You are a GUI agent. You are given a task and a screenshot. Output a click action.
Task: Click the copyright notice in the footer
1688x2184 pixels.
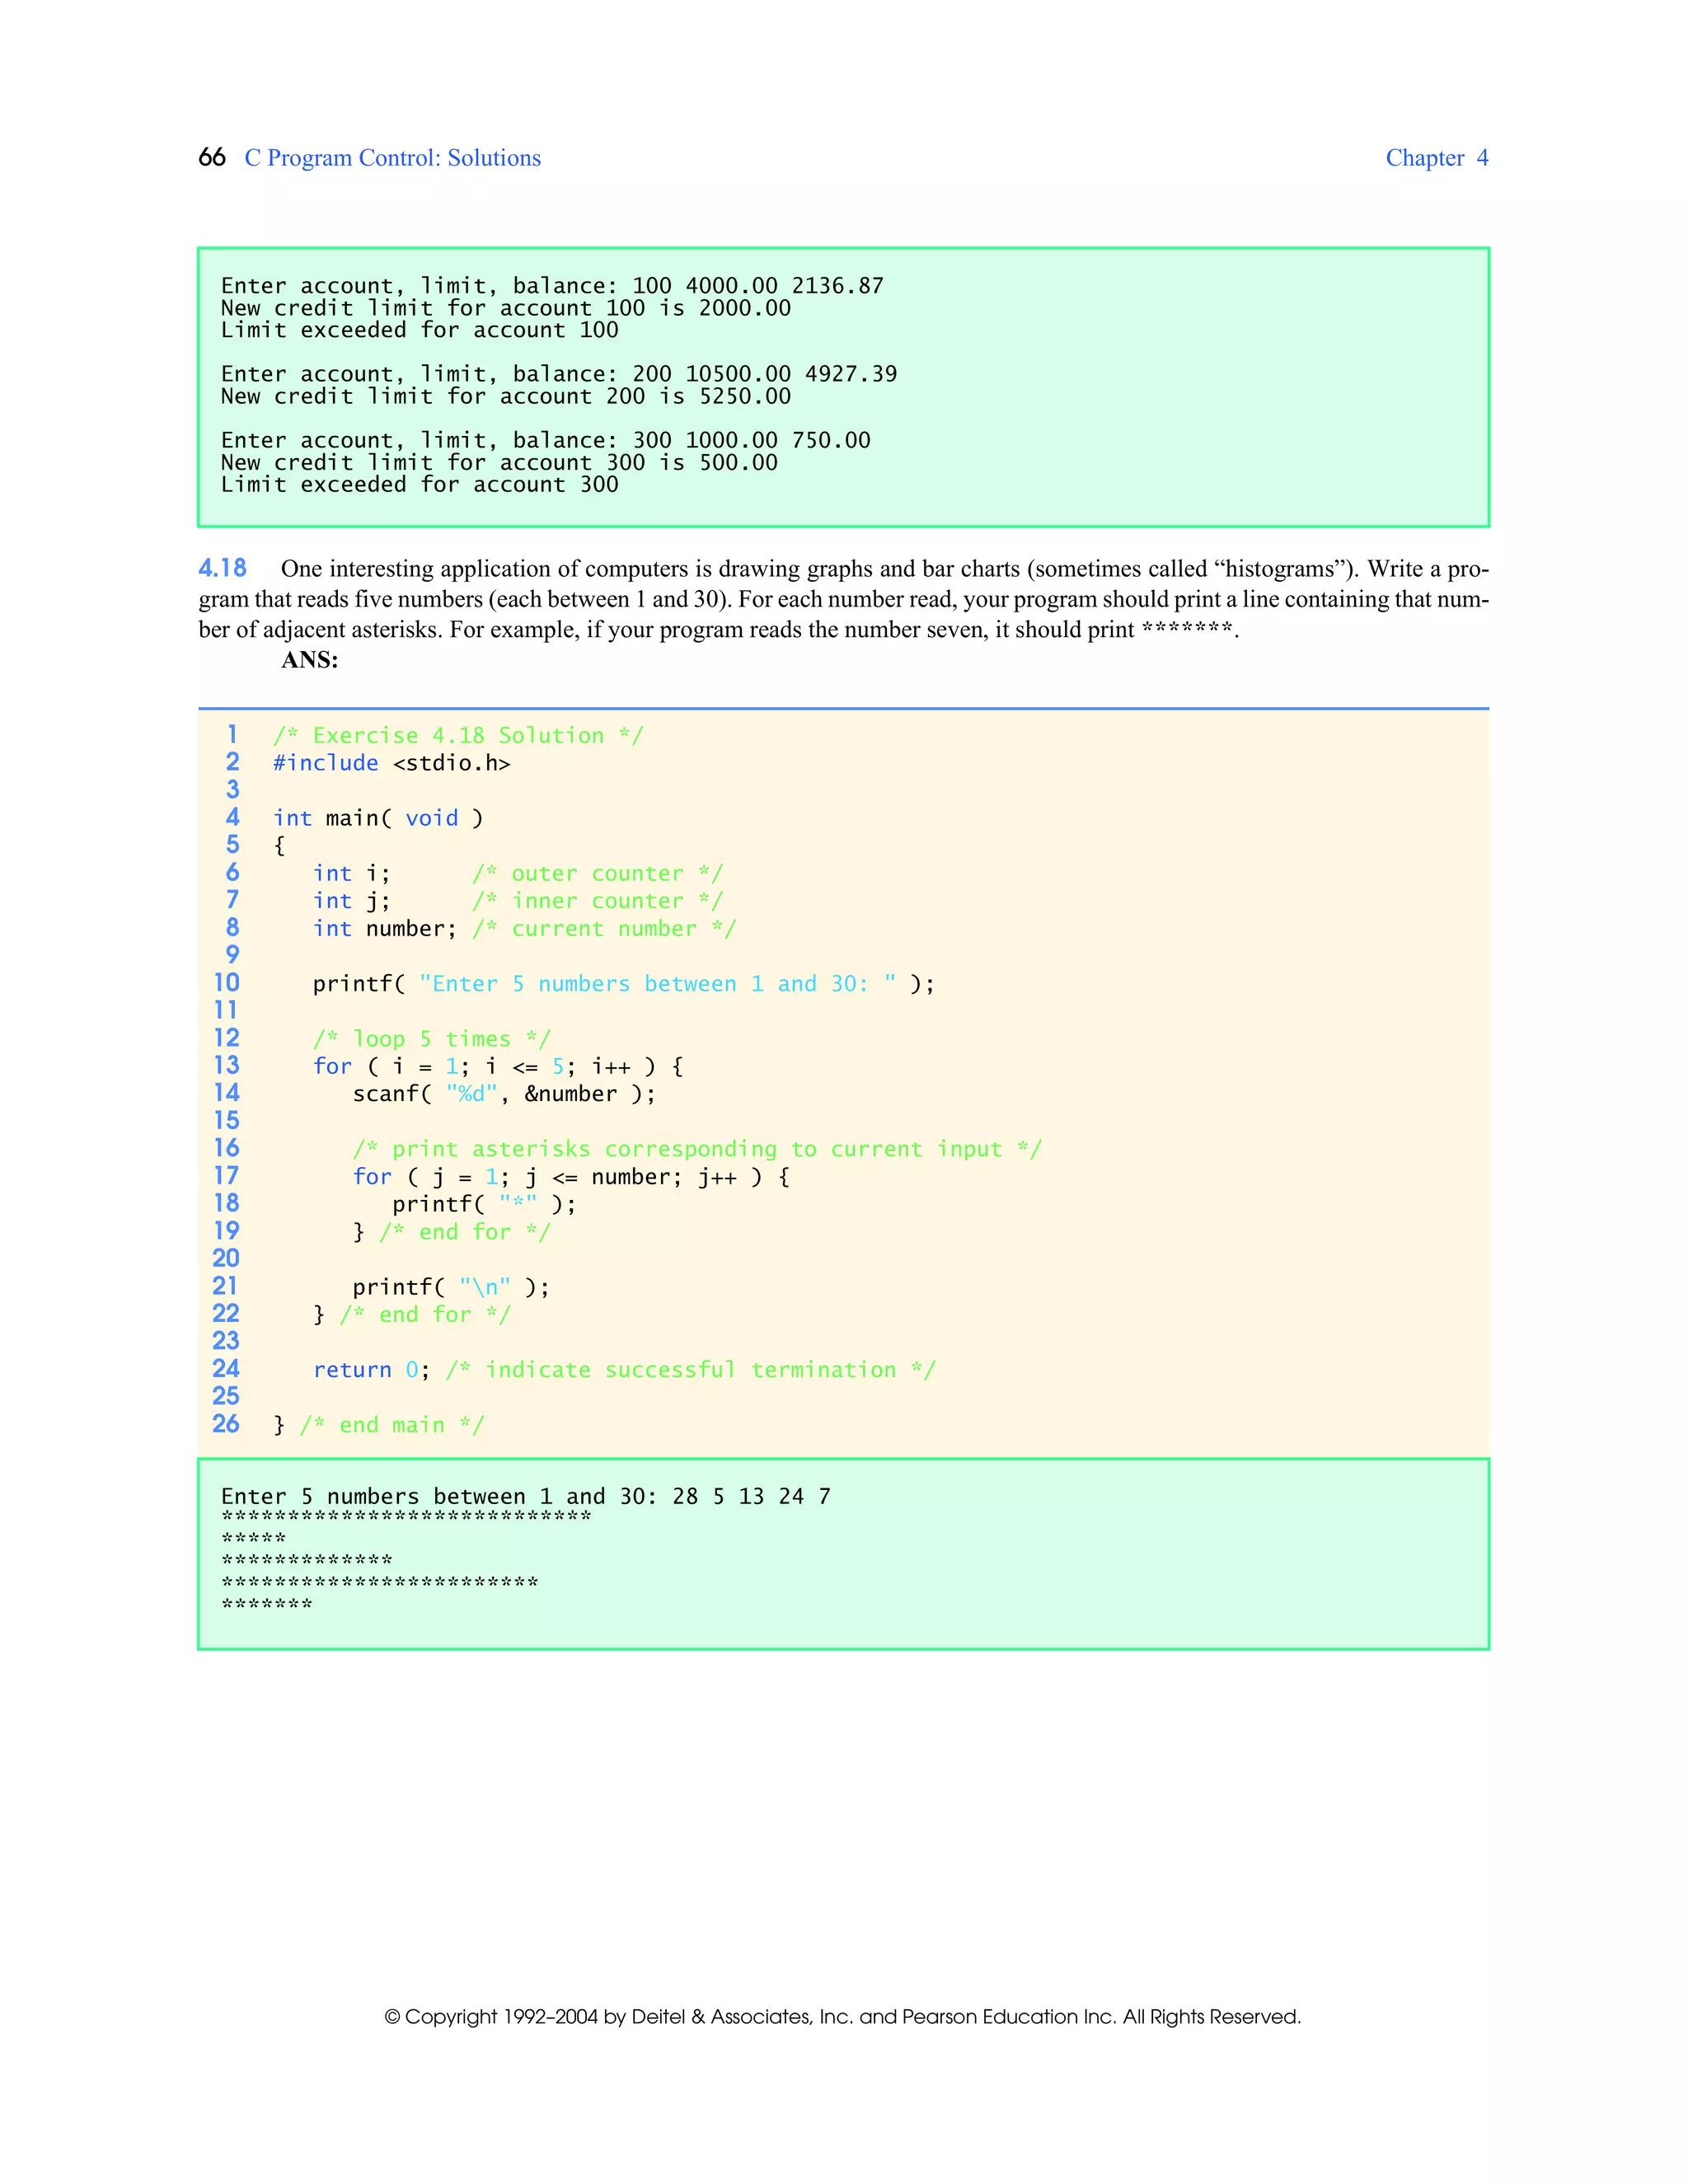842,2017
